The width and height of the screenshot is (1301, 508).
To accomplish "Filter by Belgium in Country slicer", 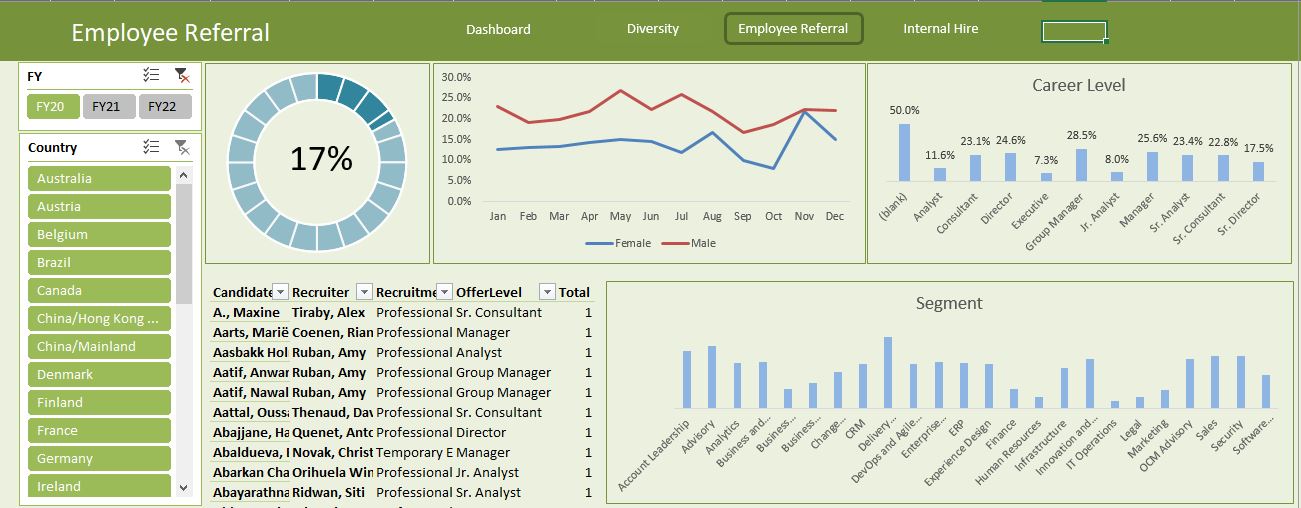I will point(99,234).
